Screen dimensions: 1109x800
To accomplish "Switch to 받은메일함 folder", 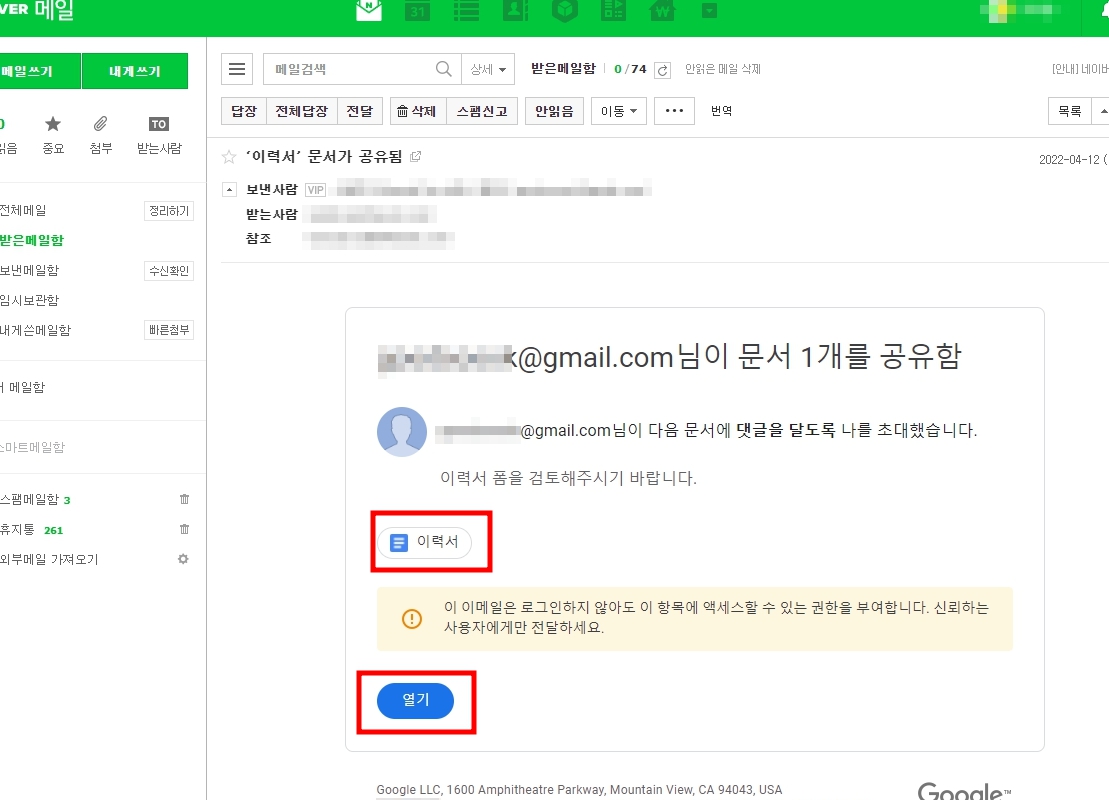I will tap(30, 240).
